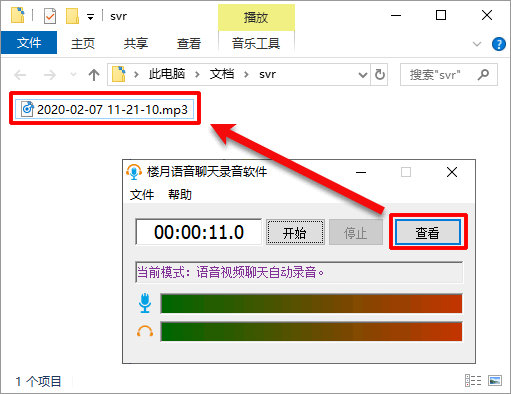
Task: Click the headphone volume level bar
Action: 311,331
